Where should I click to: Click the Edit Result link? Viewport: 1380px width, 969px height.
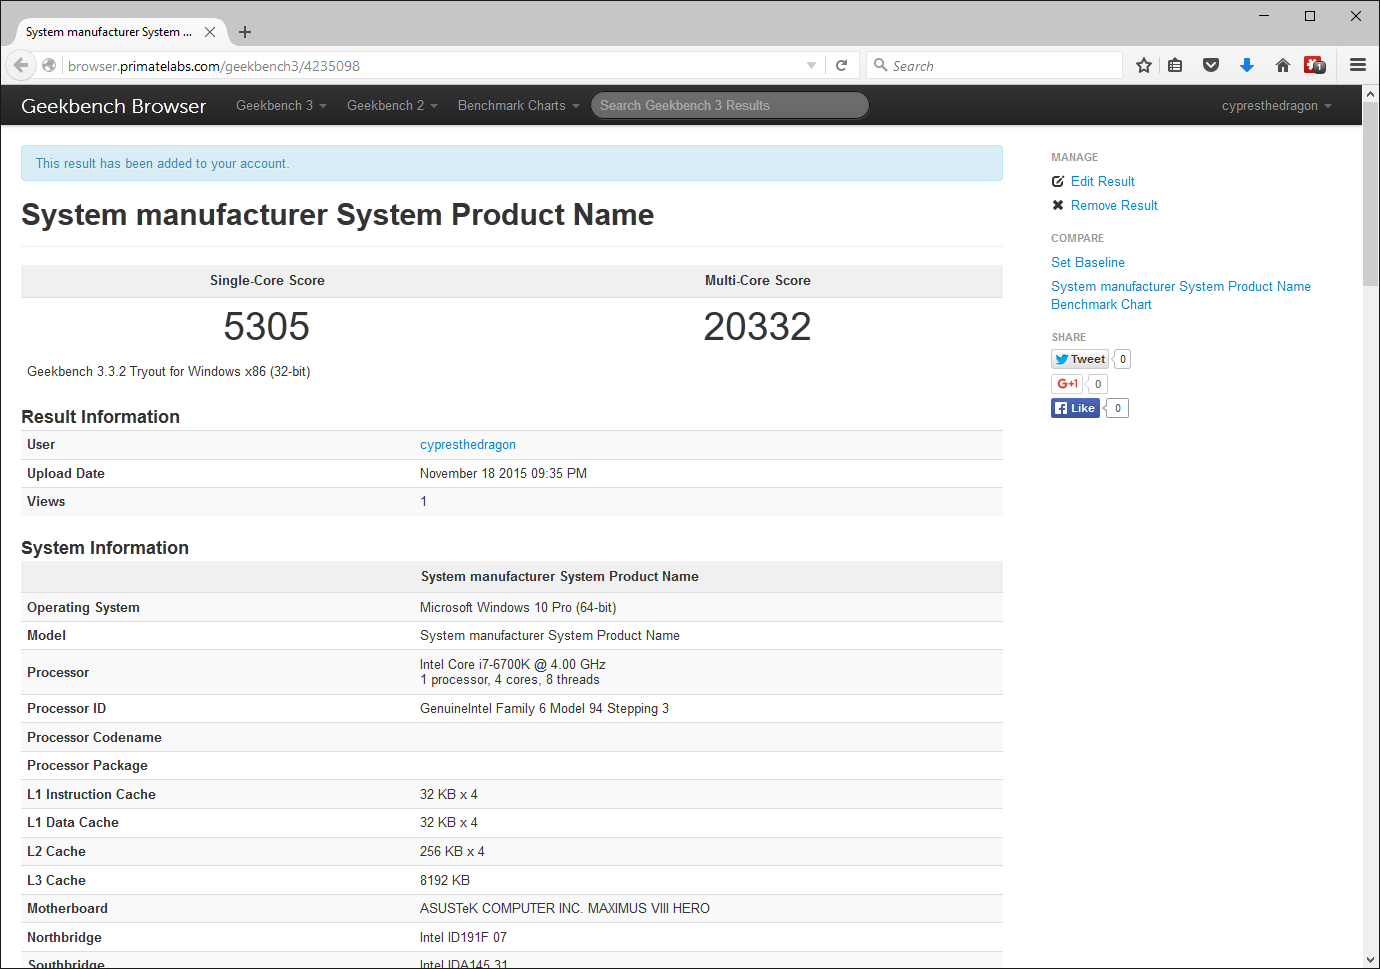pyautogui.click(x=1103, y=181)
